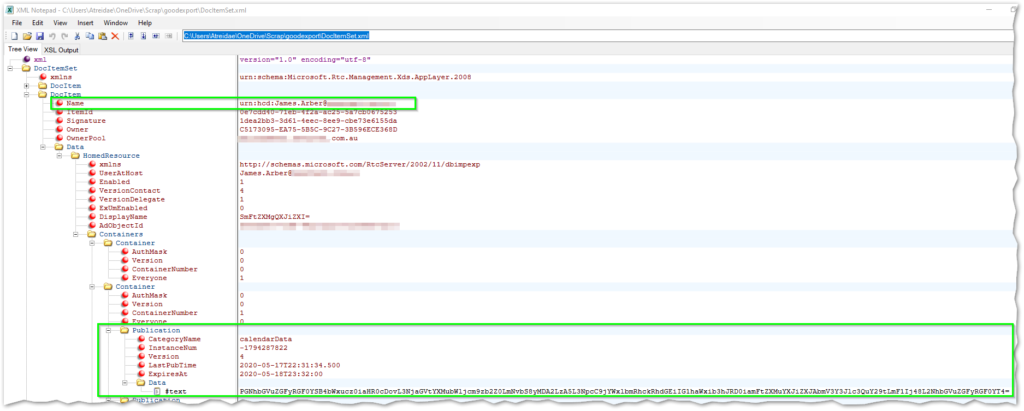Select the OwnerPool element
The image size is (1024, 411).
pos(84,138)
